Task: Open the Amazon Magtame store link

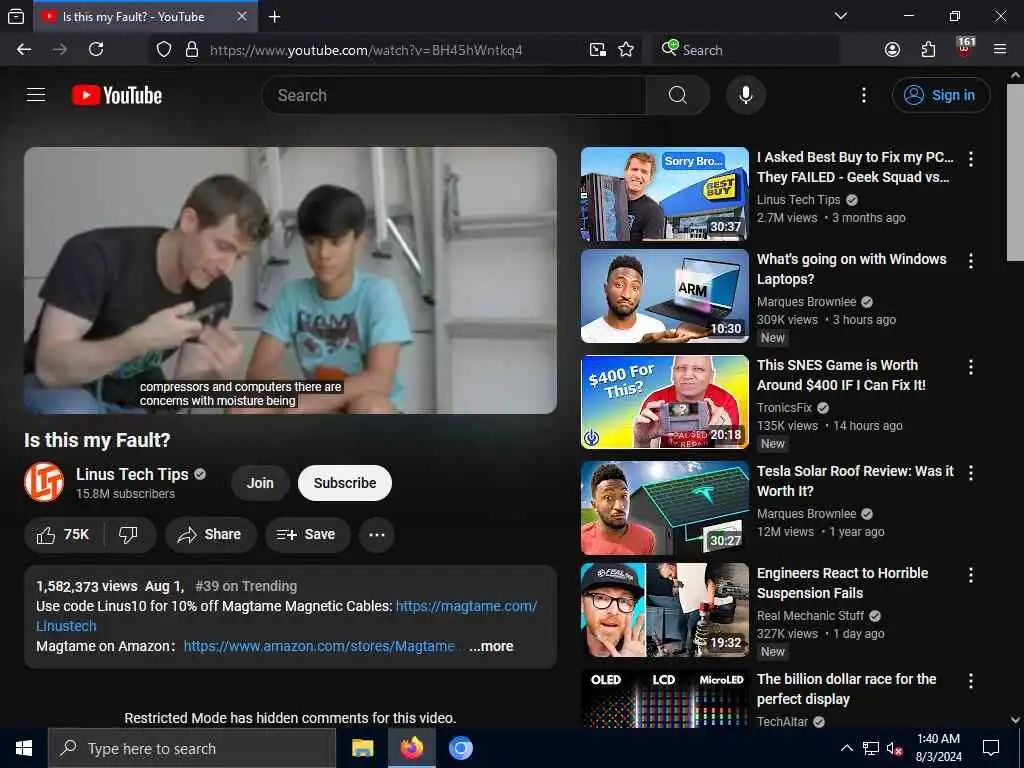Action: tap(320, 647)
